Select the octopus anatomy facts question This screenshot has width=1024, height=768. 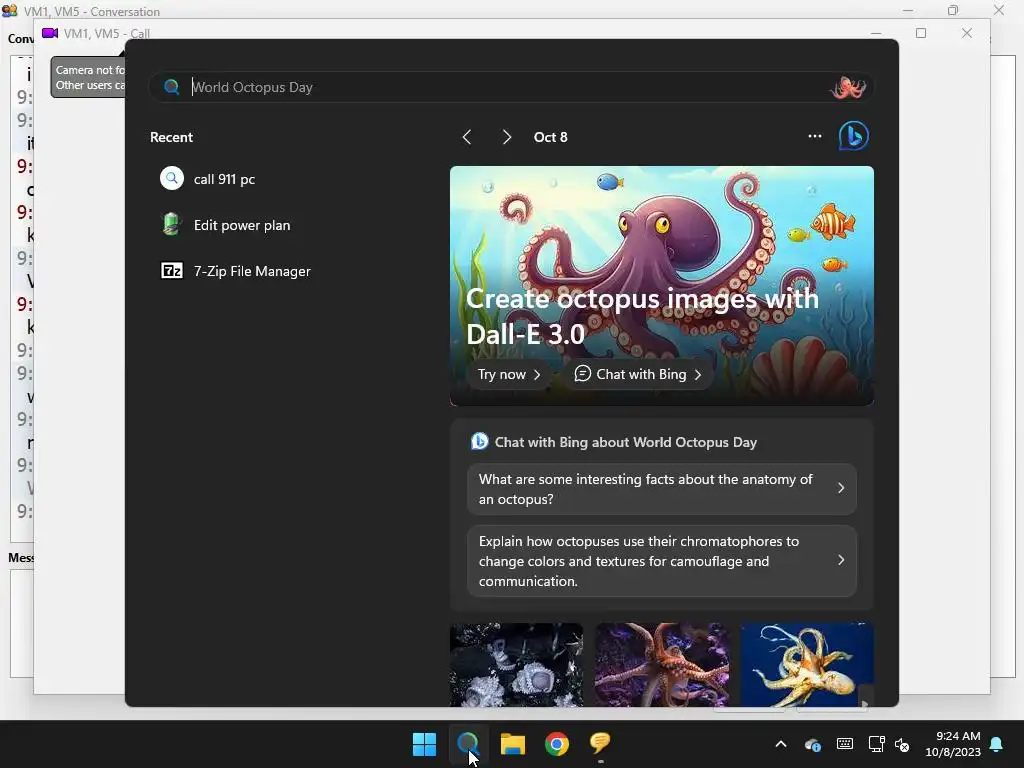click(x=662, y=489)
